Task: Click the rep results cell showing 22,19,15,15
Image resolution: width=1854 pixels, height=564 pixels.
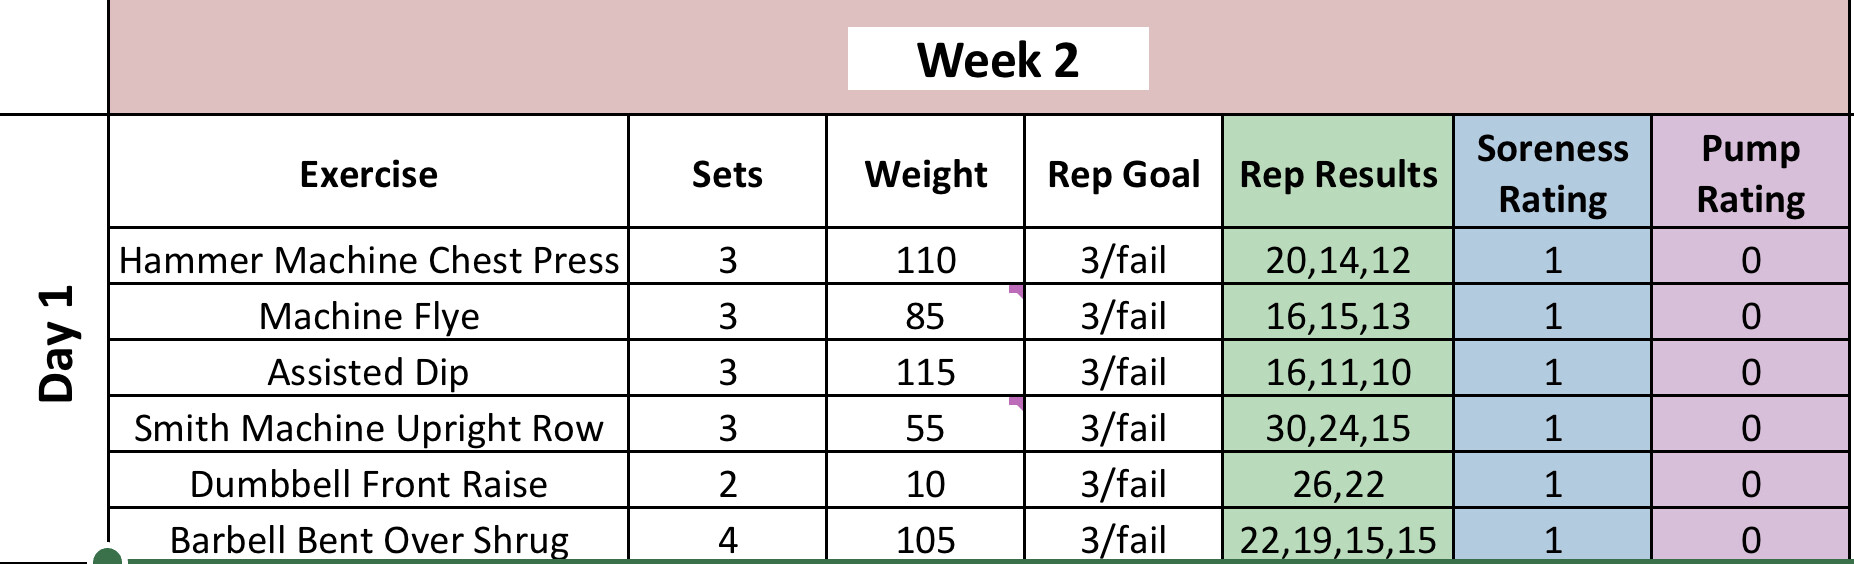Action: 1338,538
